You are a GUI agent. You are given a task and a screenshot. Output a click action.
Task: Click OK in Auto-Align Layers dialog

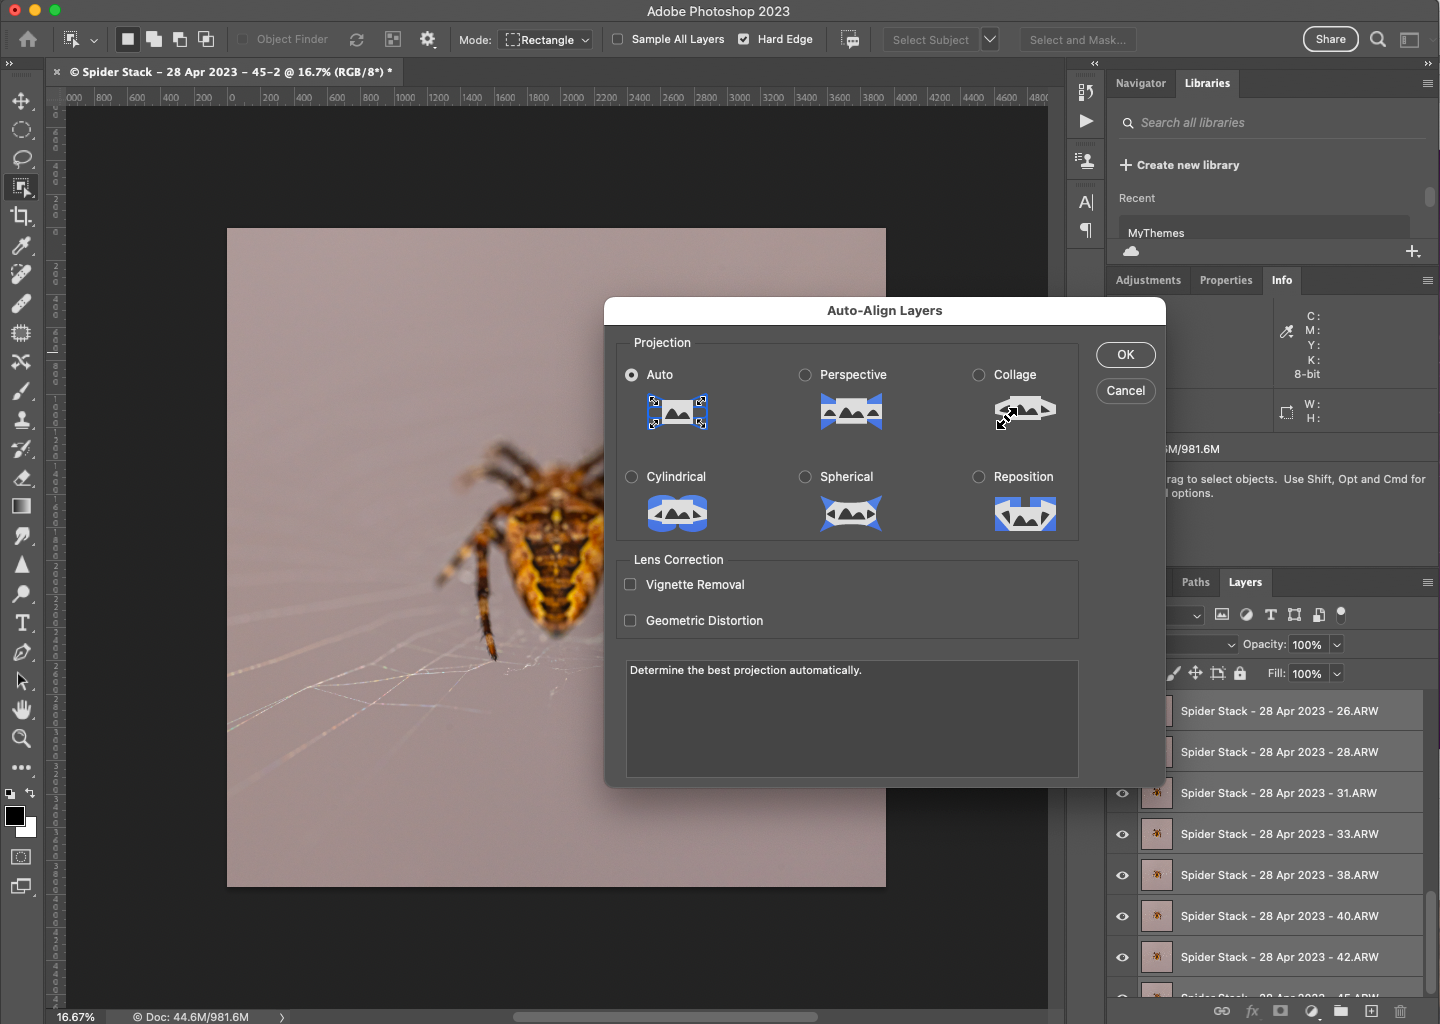point(1126,355)
